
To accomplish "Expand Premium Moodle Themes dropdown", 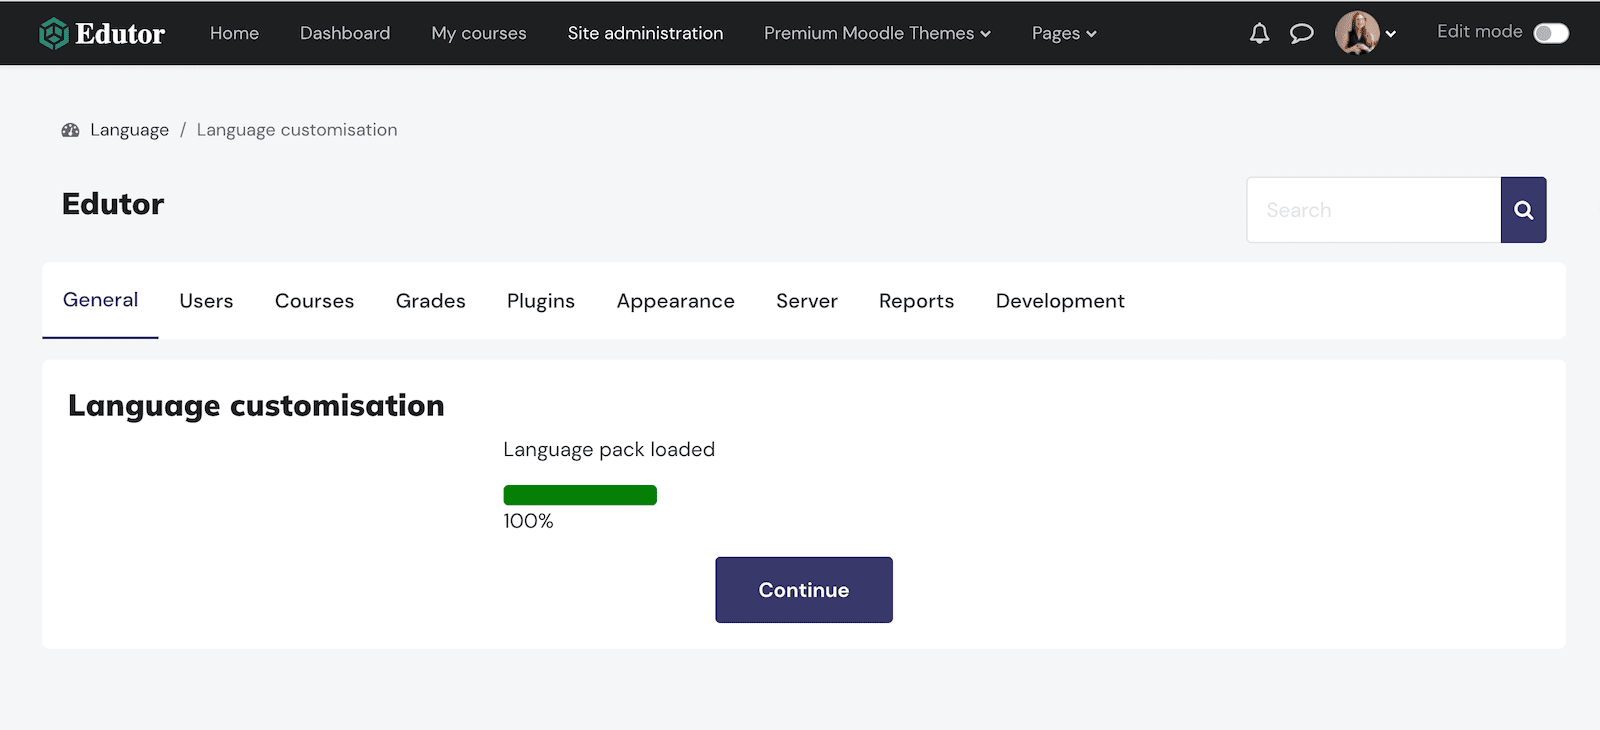I will (x=877, y=33).
